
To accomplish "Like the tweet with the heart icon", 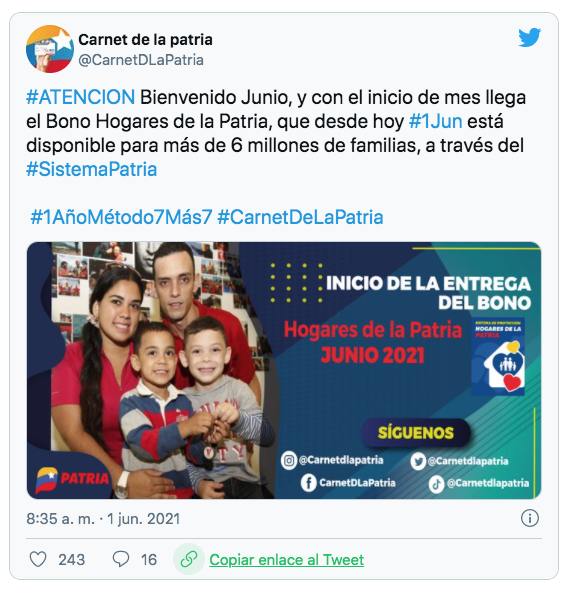I will (x=38, y=559).
